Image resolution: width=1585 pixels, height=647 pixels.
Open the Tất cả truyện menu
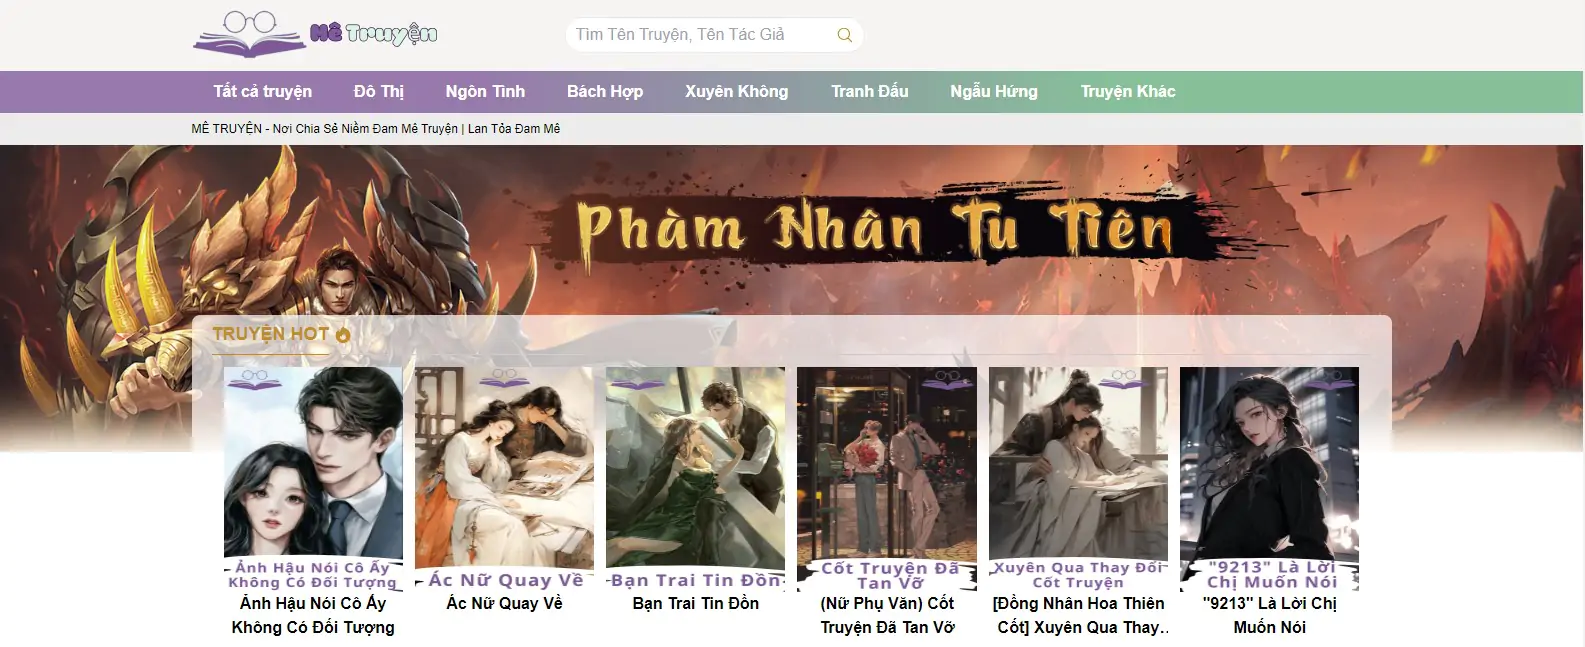(262, 92)
